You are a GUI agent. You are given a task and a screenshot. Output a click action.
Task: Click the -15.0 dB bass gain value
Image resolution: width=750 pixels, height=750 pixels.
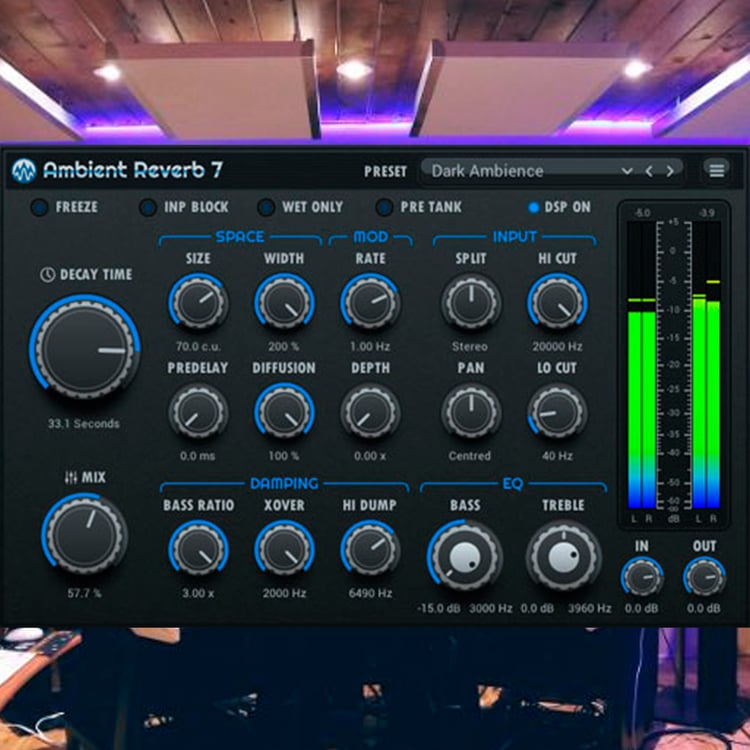tap(439, 608)
